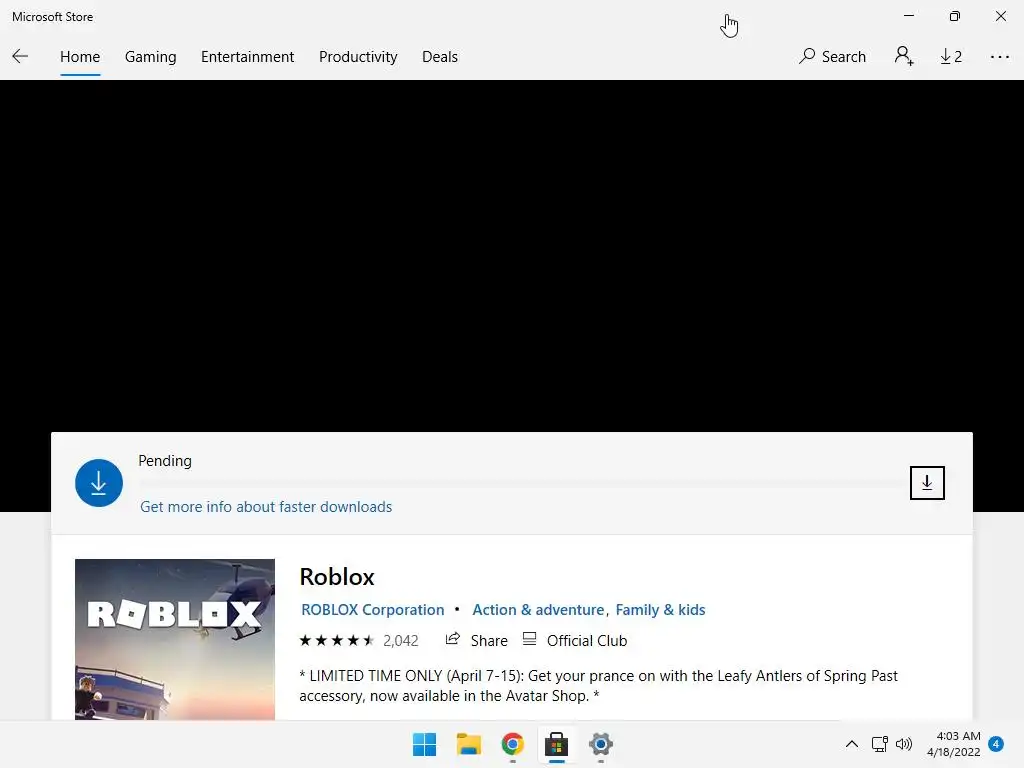View the Roblox star ratings
Image resolution: width=1024 pixels, height=768 pixels.
click(336, 641)
